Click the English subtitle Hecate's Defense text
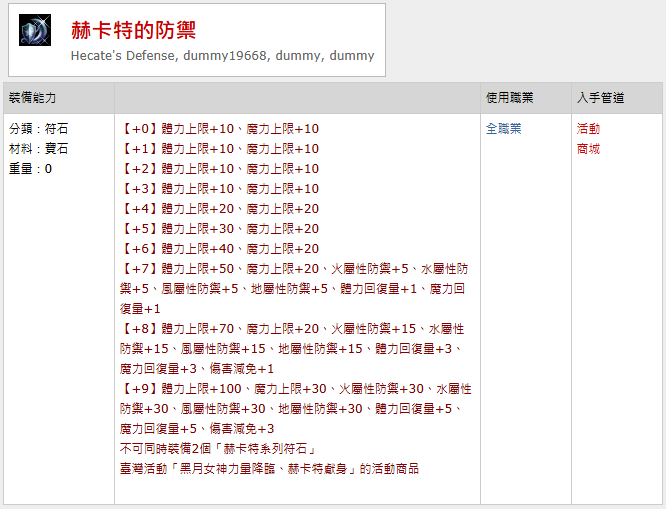This screenshot has height=509, width=666. [222, 55]
